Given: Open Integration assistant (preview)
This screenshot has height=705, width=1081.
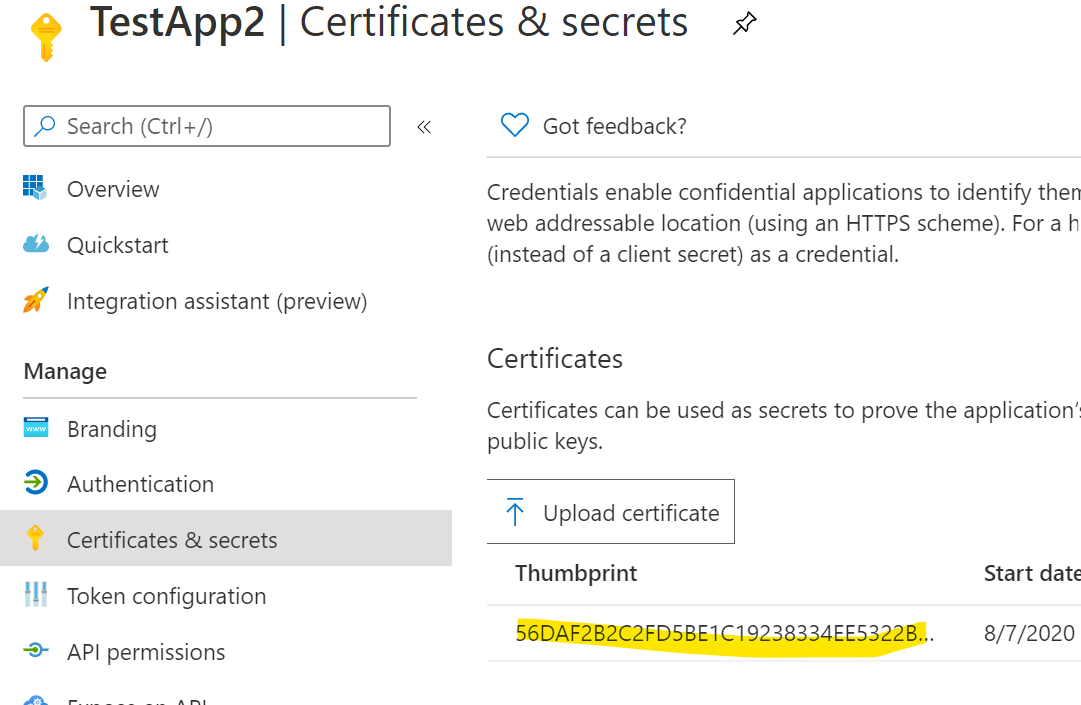Looking at the screenshot, I should [217, 301].
